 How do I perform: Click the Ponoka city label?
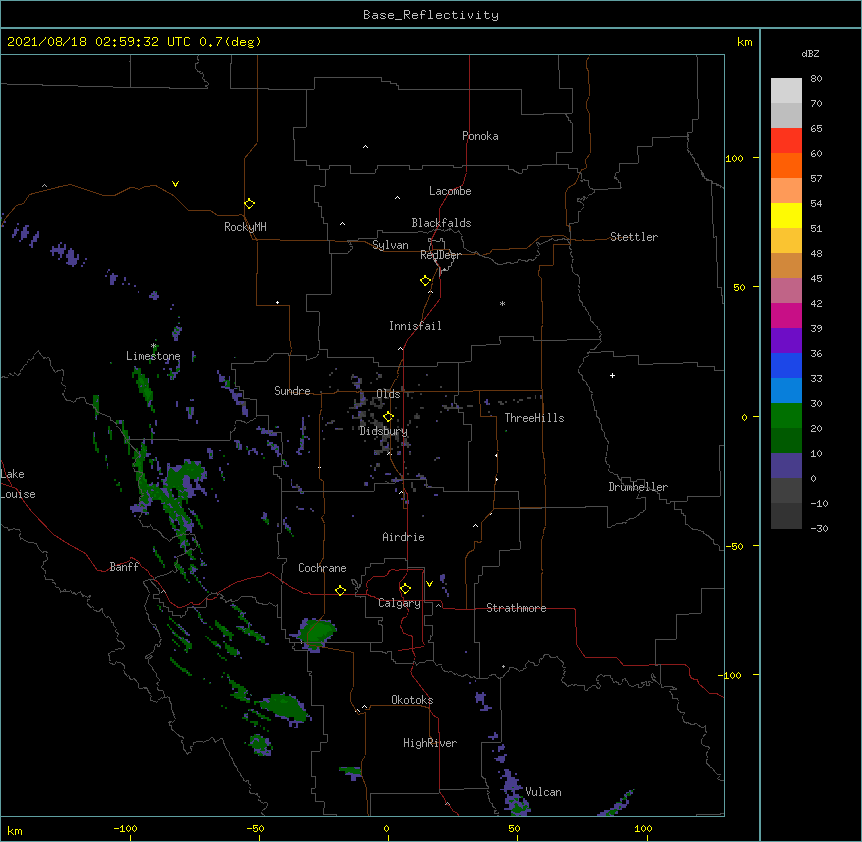[x=480, y=136]
